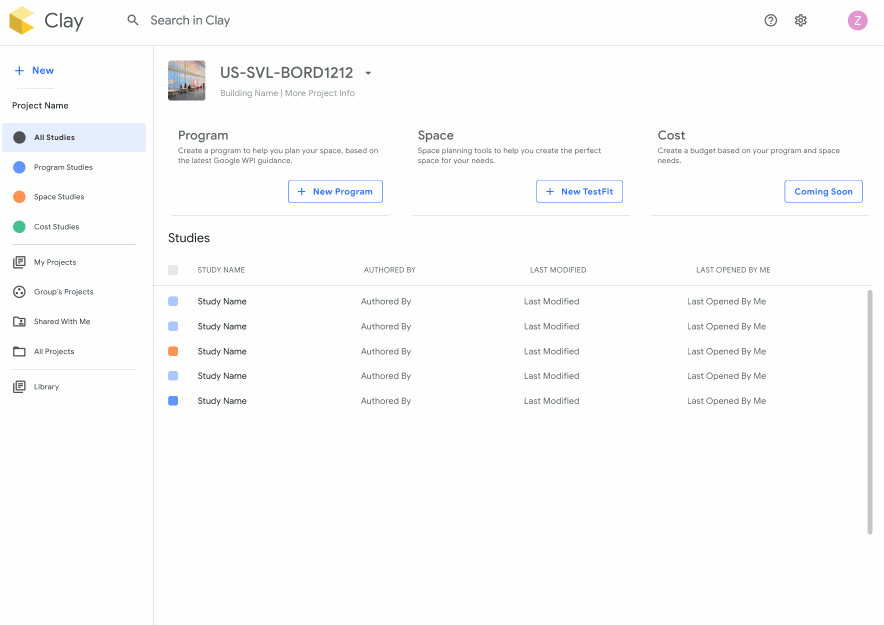Click the New Program button
Image resolution: width=884 pixels, height=625 pixels.
pyautogui.click(x=335, y=191)
